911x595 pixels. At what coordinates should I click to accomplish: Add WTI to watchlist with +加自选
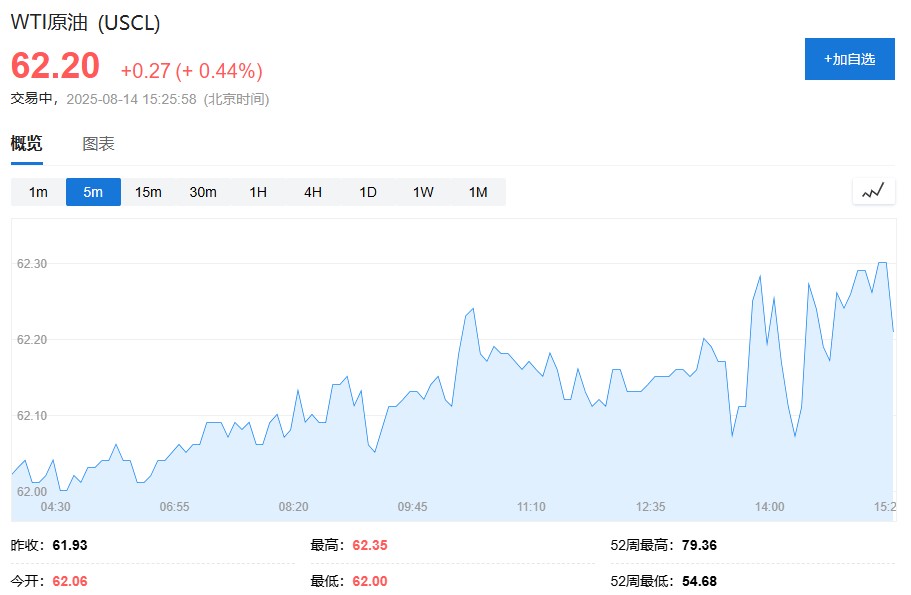click(x=849, y=59)
